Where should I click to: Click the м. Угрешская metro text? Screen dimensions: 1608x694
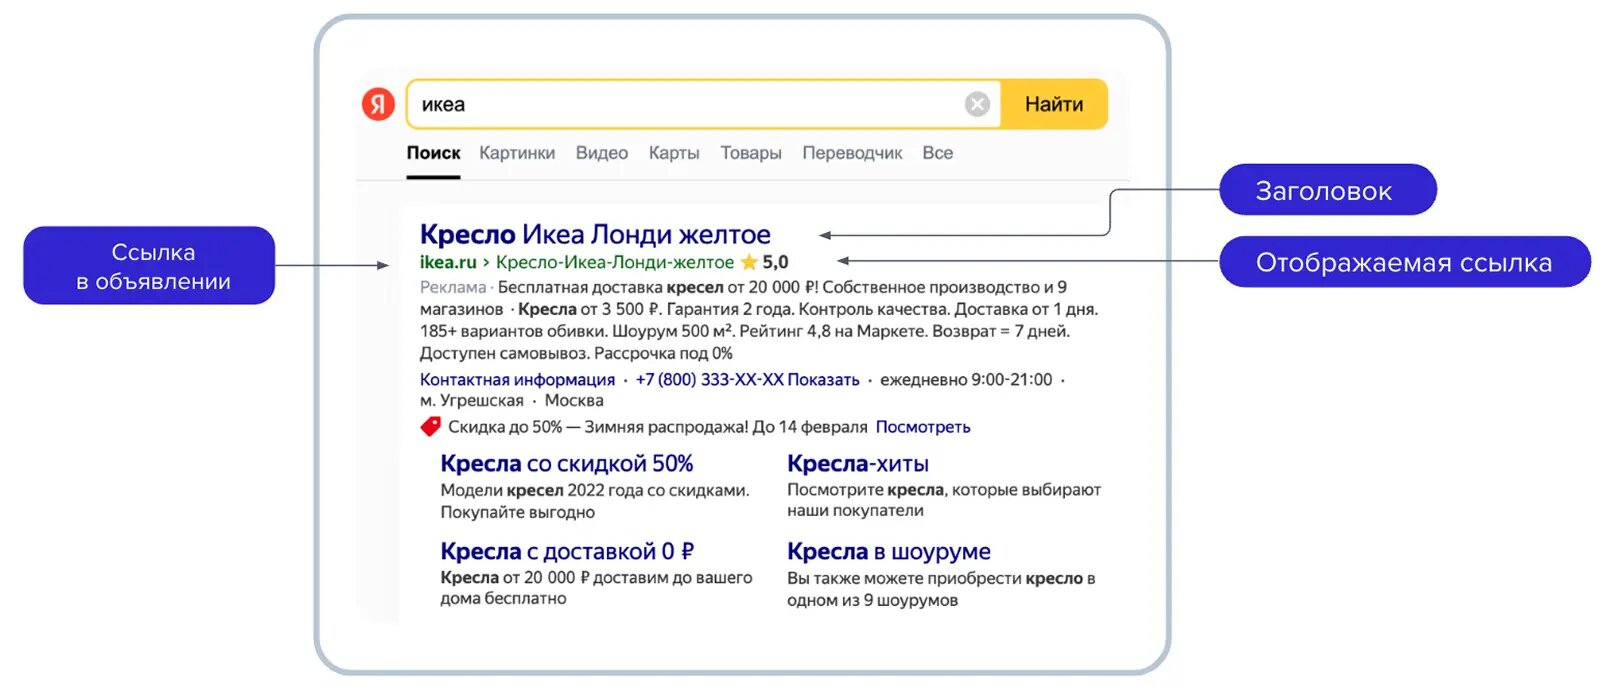pos(472,401)
